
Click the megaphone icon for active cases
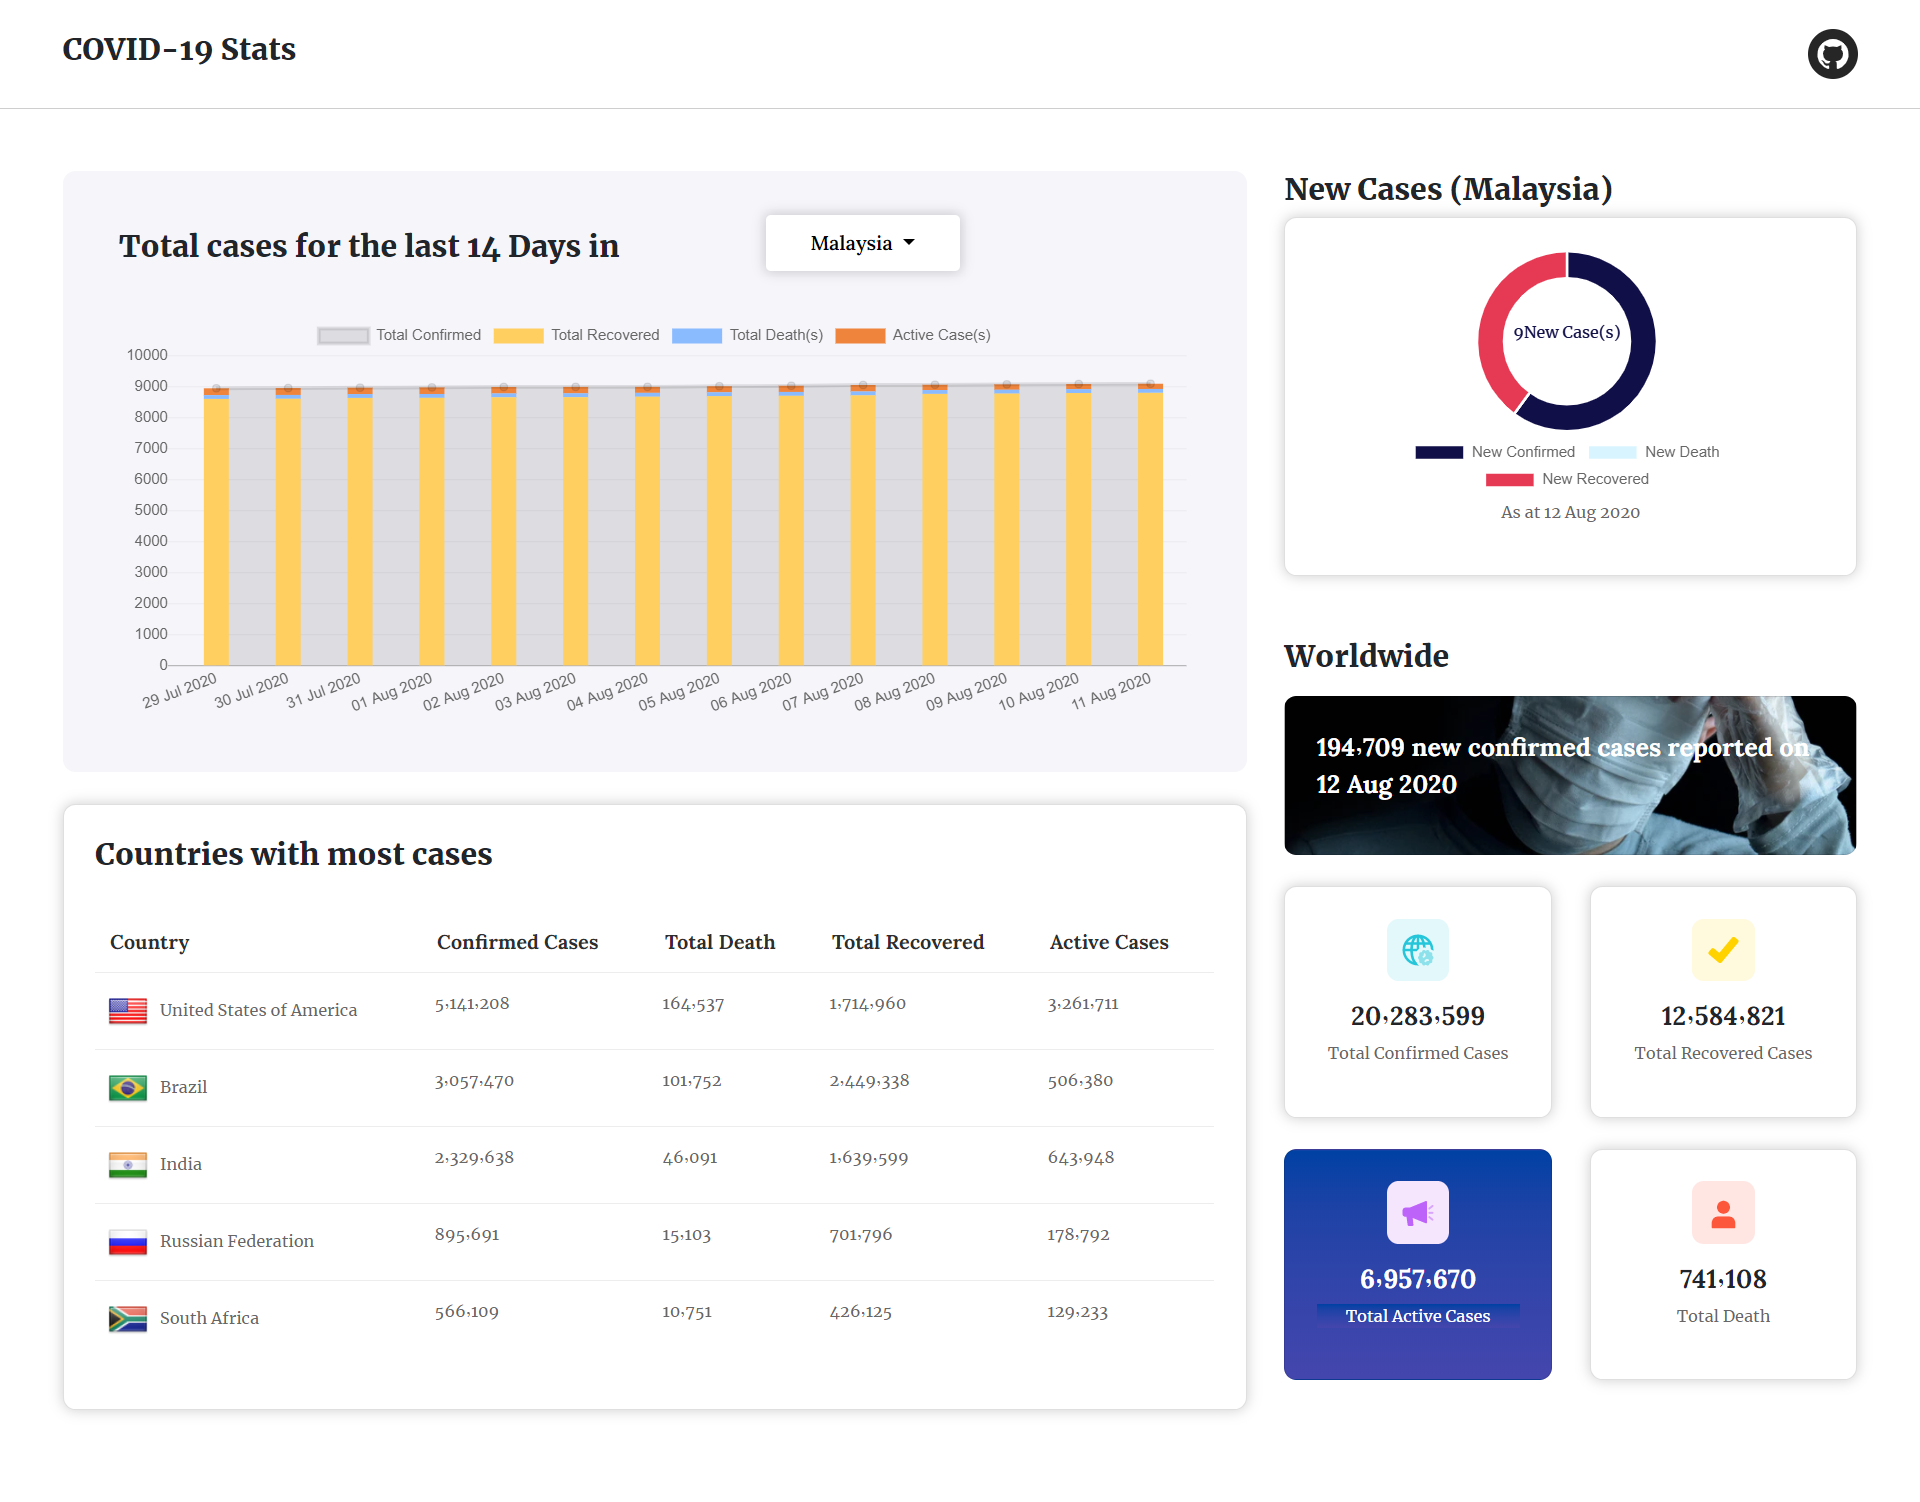(x=1418, y=1213)
